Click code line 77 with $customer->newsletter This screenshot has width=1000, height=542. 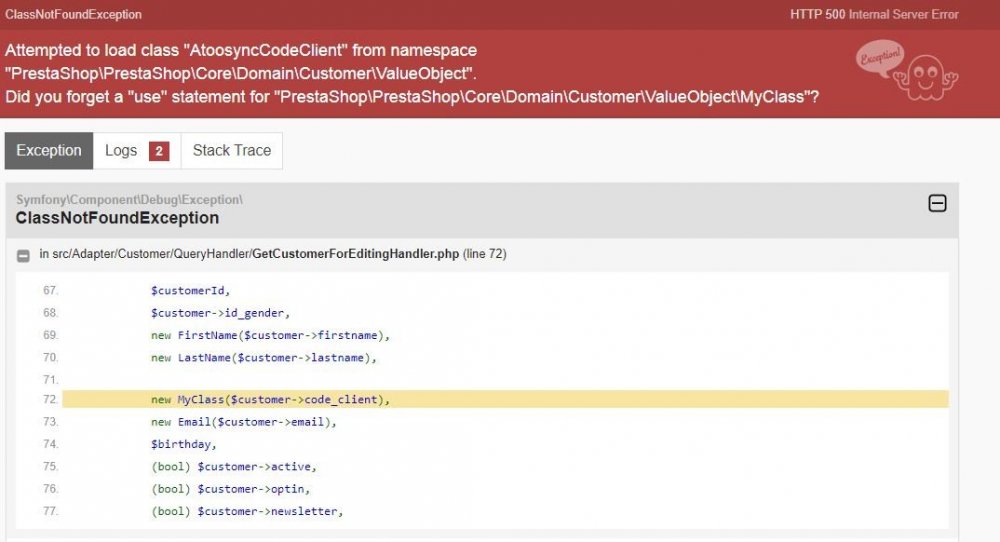tap(247, 511)
